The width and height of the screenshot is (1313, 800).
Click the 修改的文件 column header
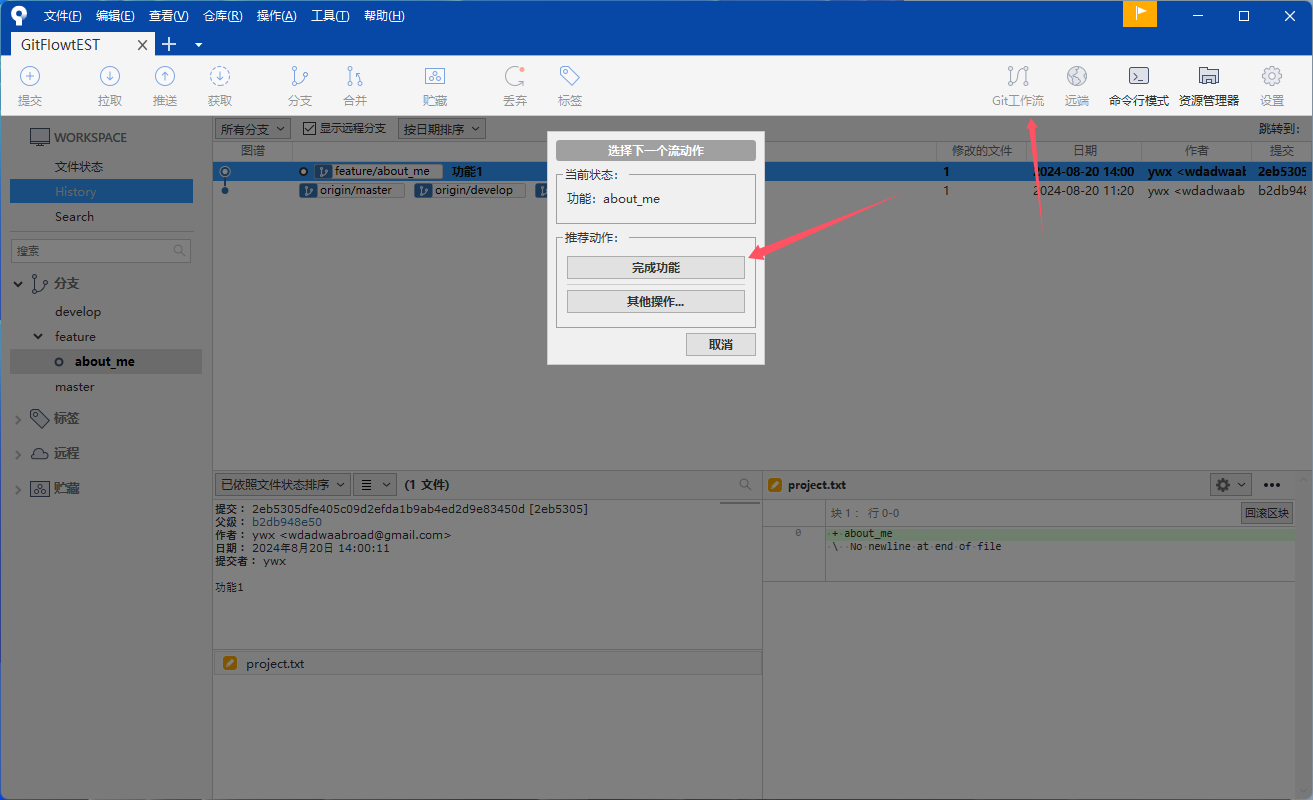[x=981, y=151]
